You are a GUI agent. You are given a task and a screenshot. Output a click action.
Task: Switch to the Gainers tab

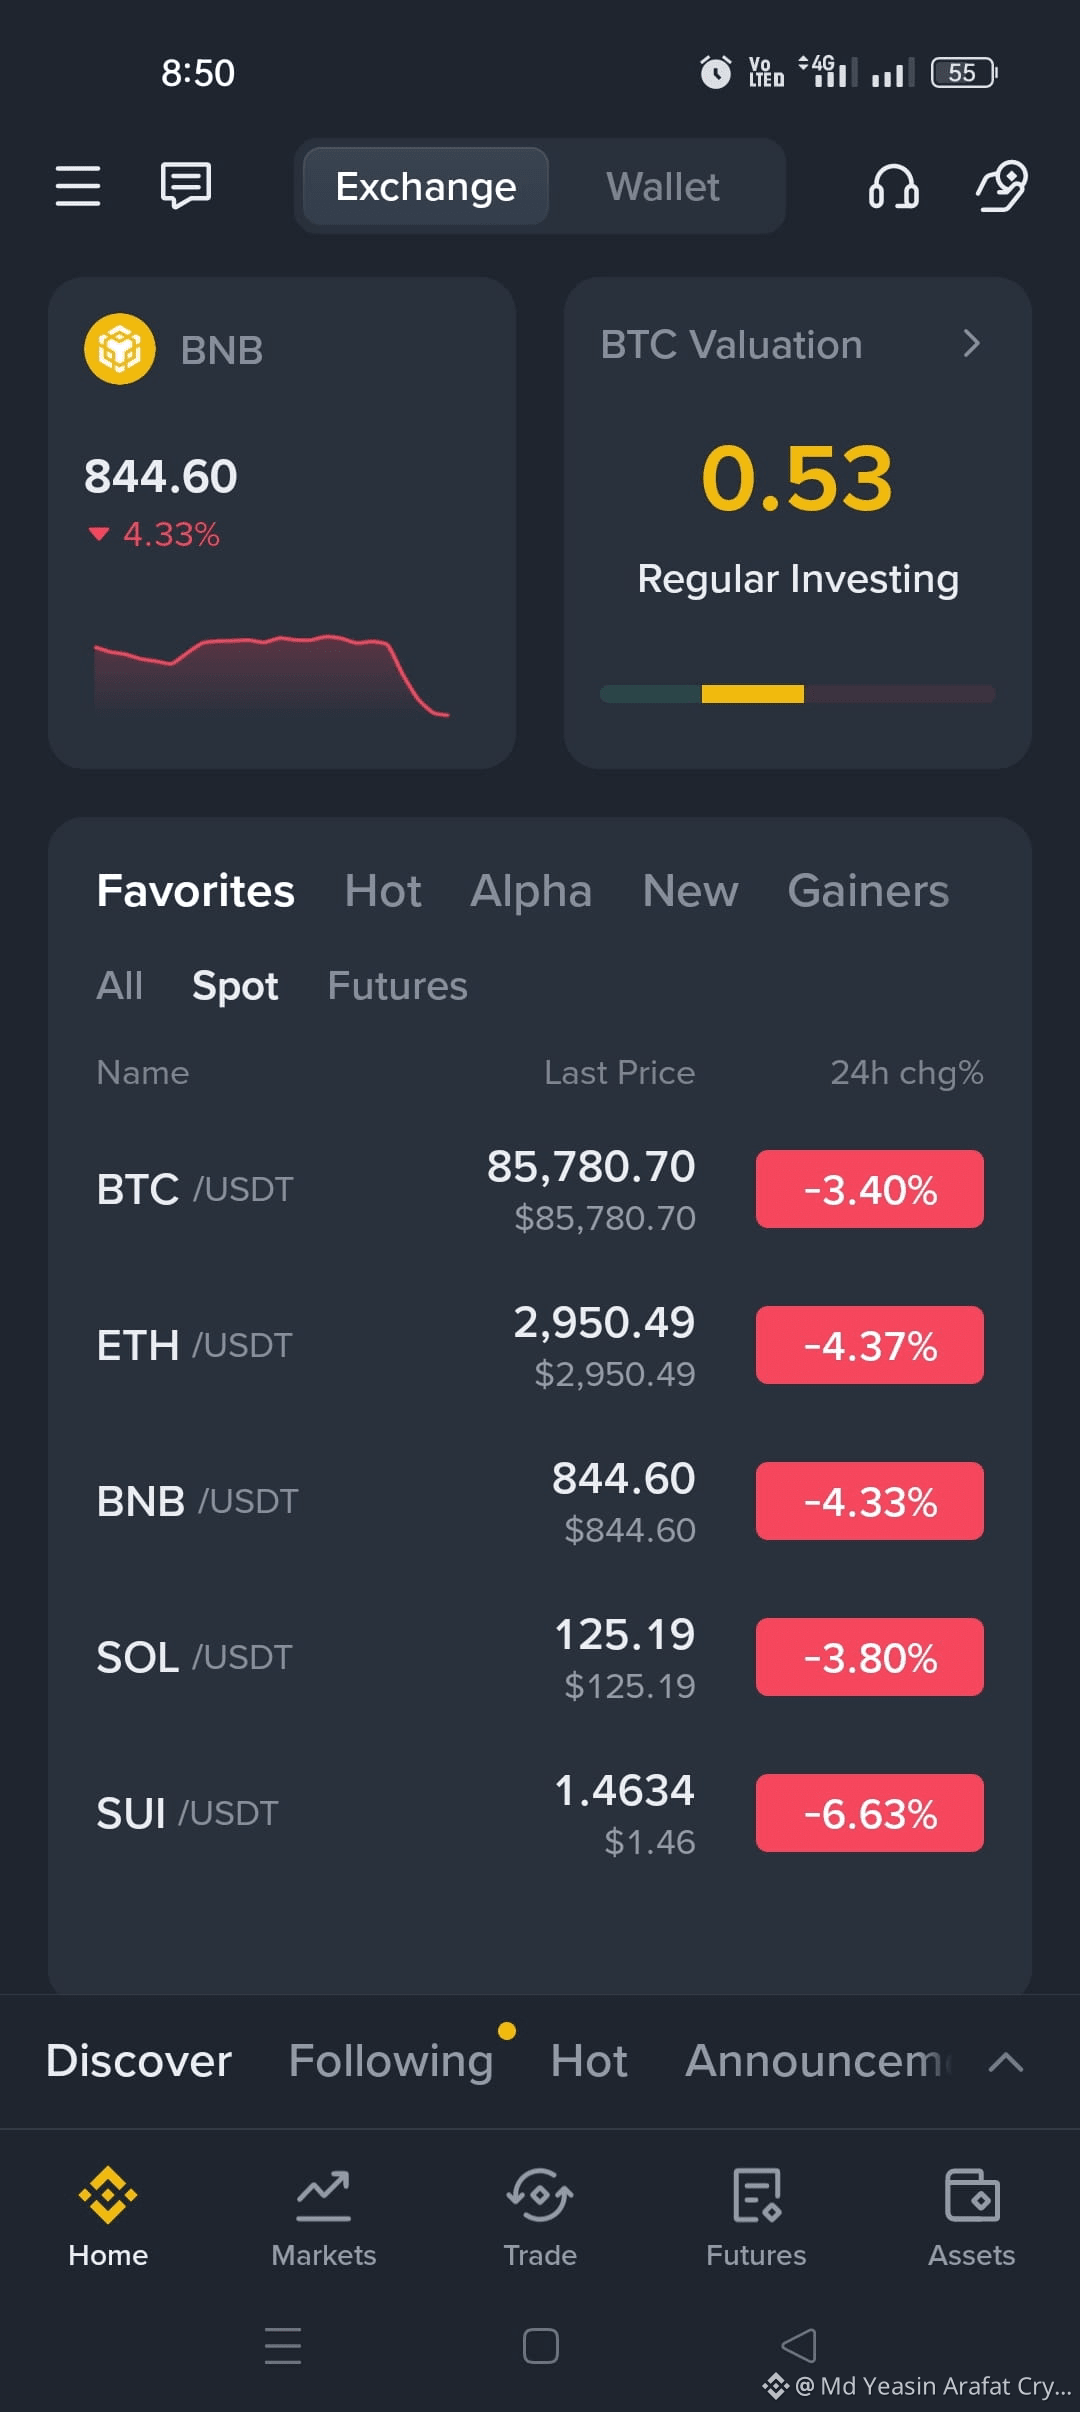click(868, 890)
